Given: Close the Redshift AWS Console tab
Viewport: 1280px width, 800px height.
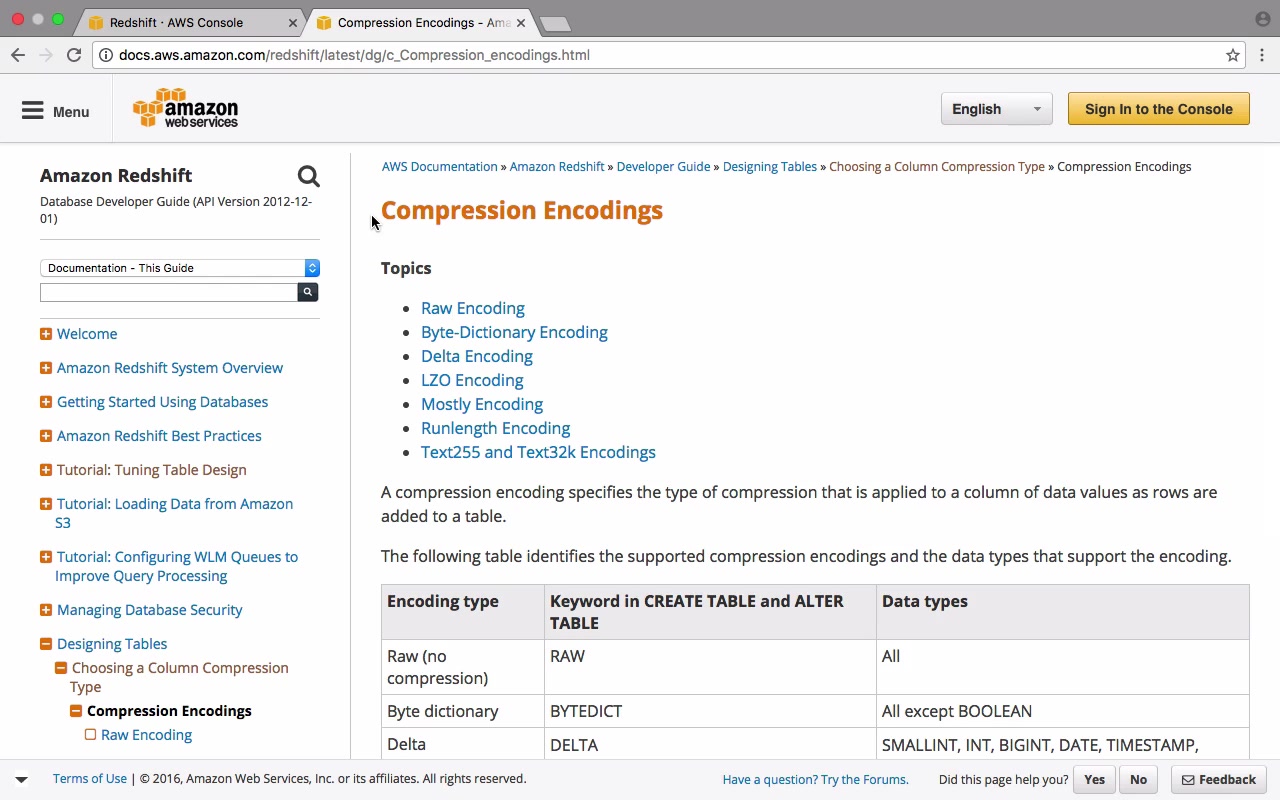Looking at the screenshot, I should pos(293,22).
